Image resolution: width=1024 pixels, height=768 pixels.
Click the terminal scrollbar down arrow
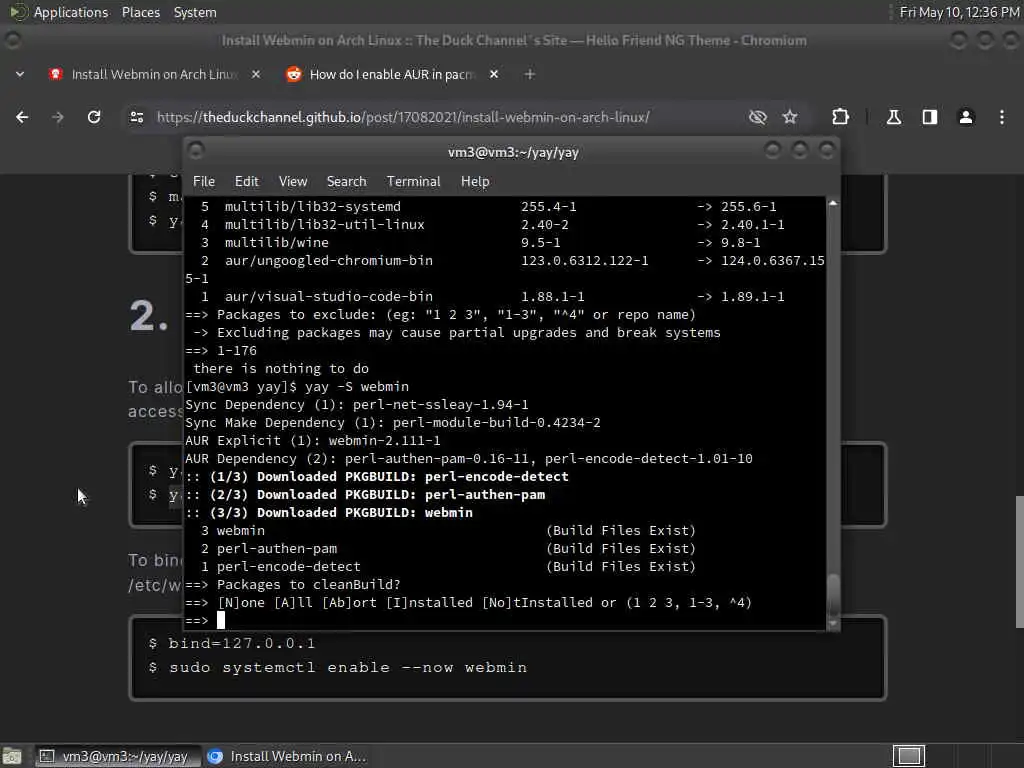(x=833, y=624)
